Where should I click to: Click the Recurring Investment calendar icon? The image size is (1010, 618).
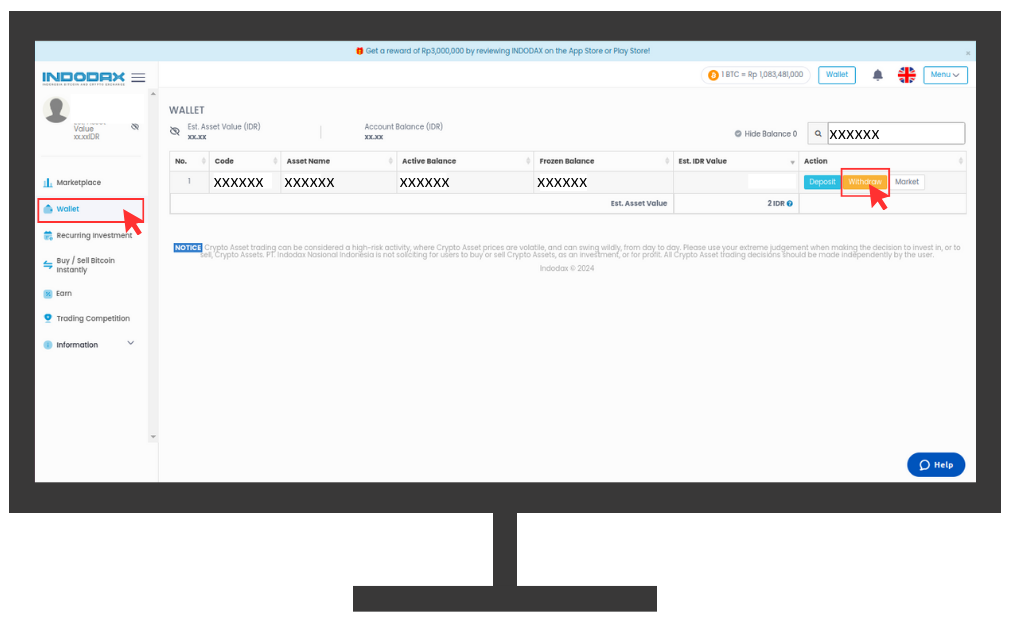pos(48,236)
